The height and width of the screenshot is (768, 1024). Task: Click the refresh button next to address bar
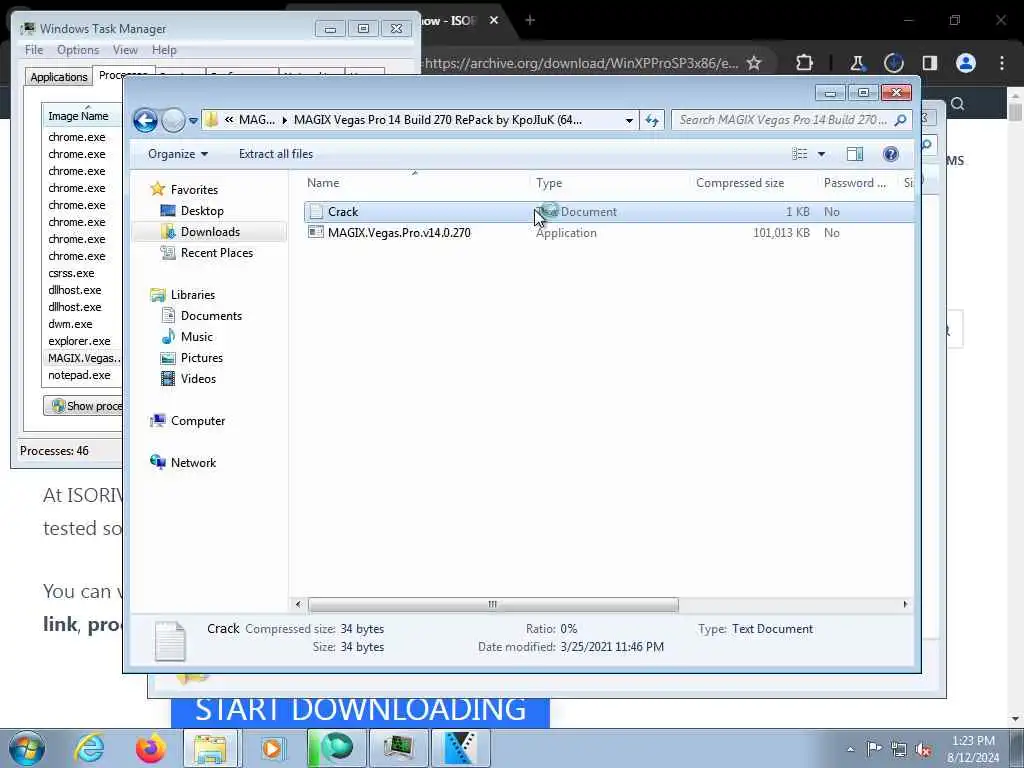652,120
